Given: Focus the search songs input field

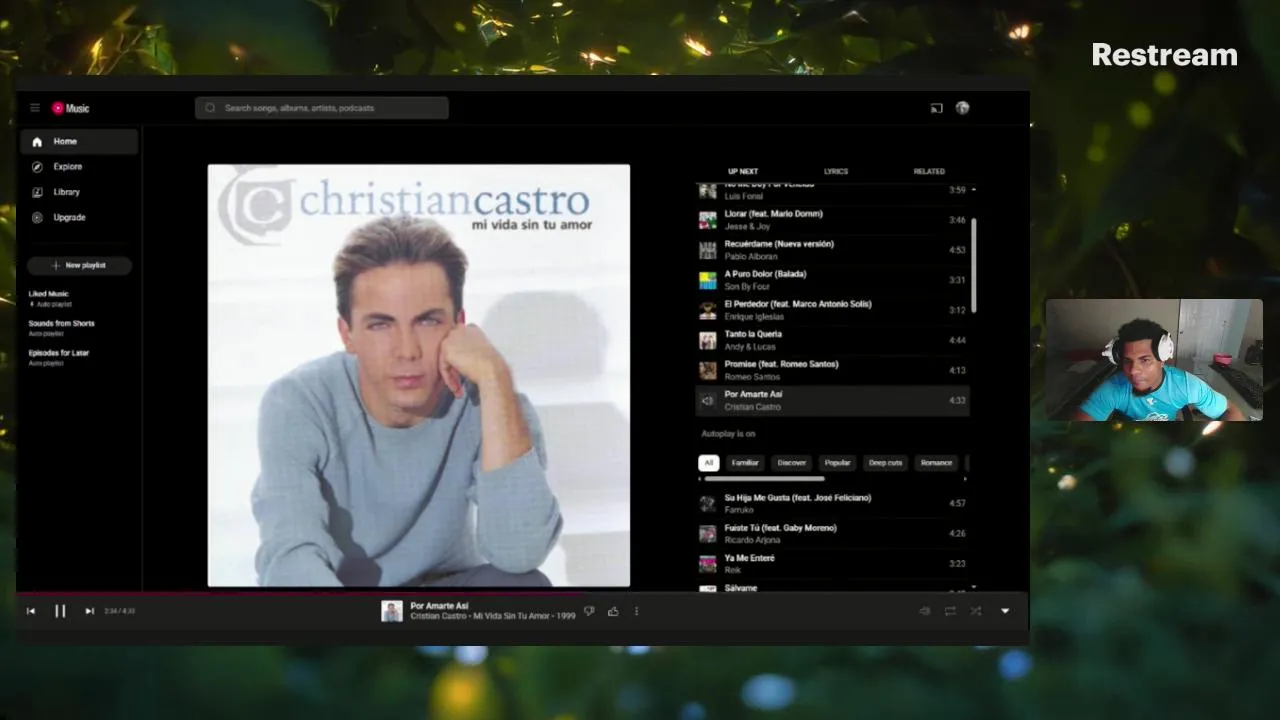Looking at the screenshot, I should (322, 108).
